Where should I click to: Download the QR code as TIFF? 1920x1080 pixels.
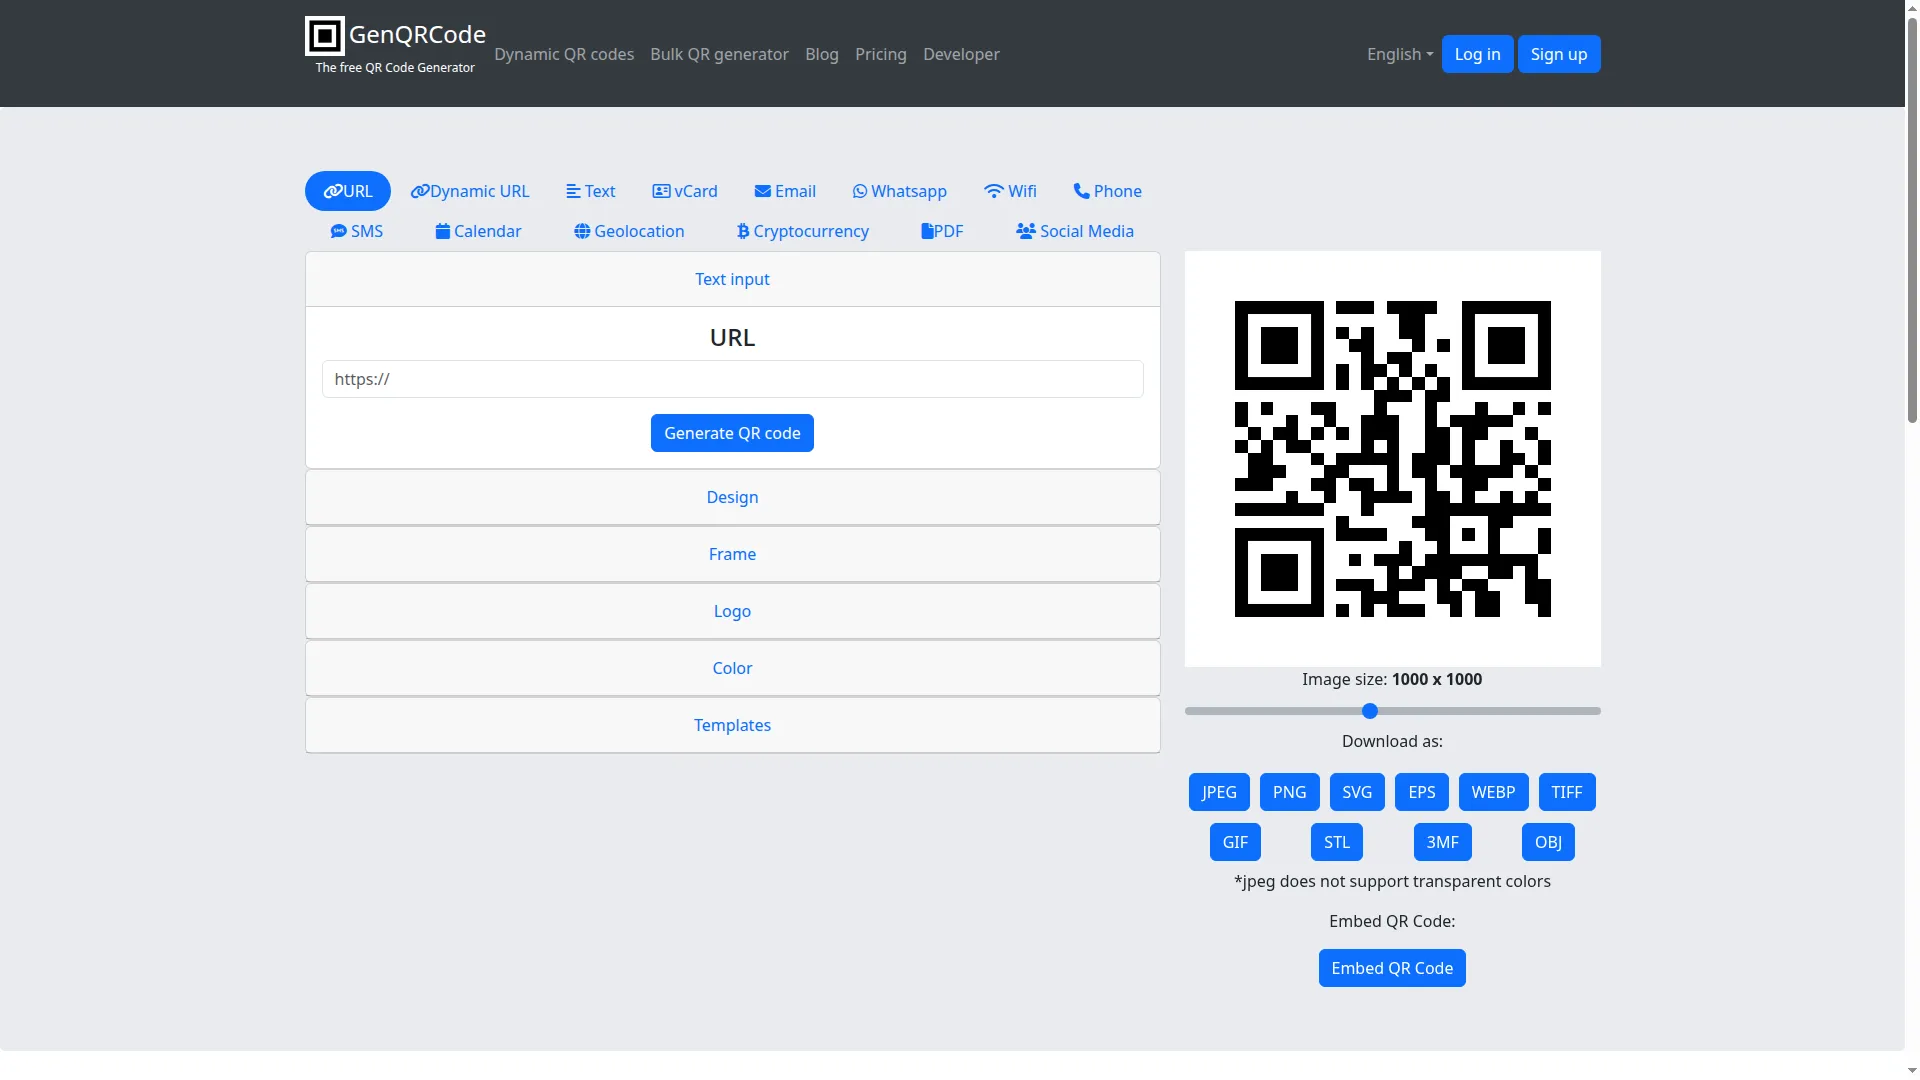(x=1567, y=792)
